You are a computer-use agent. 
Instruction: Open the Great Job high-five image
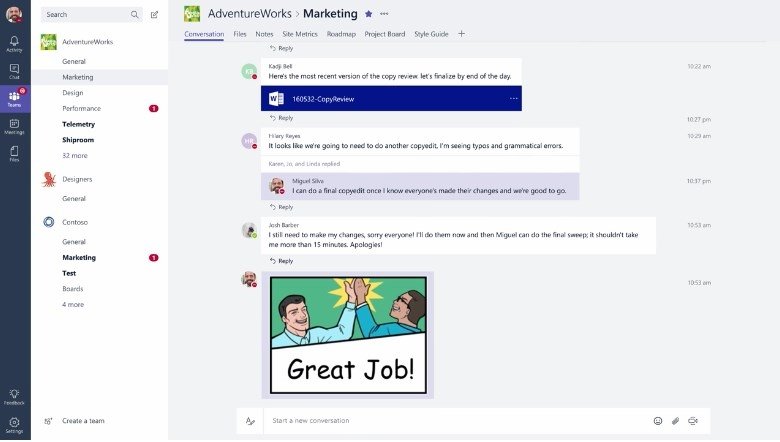348,335
